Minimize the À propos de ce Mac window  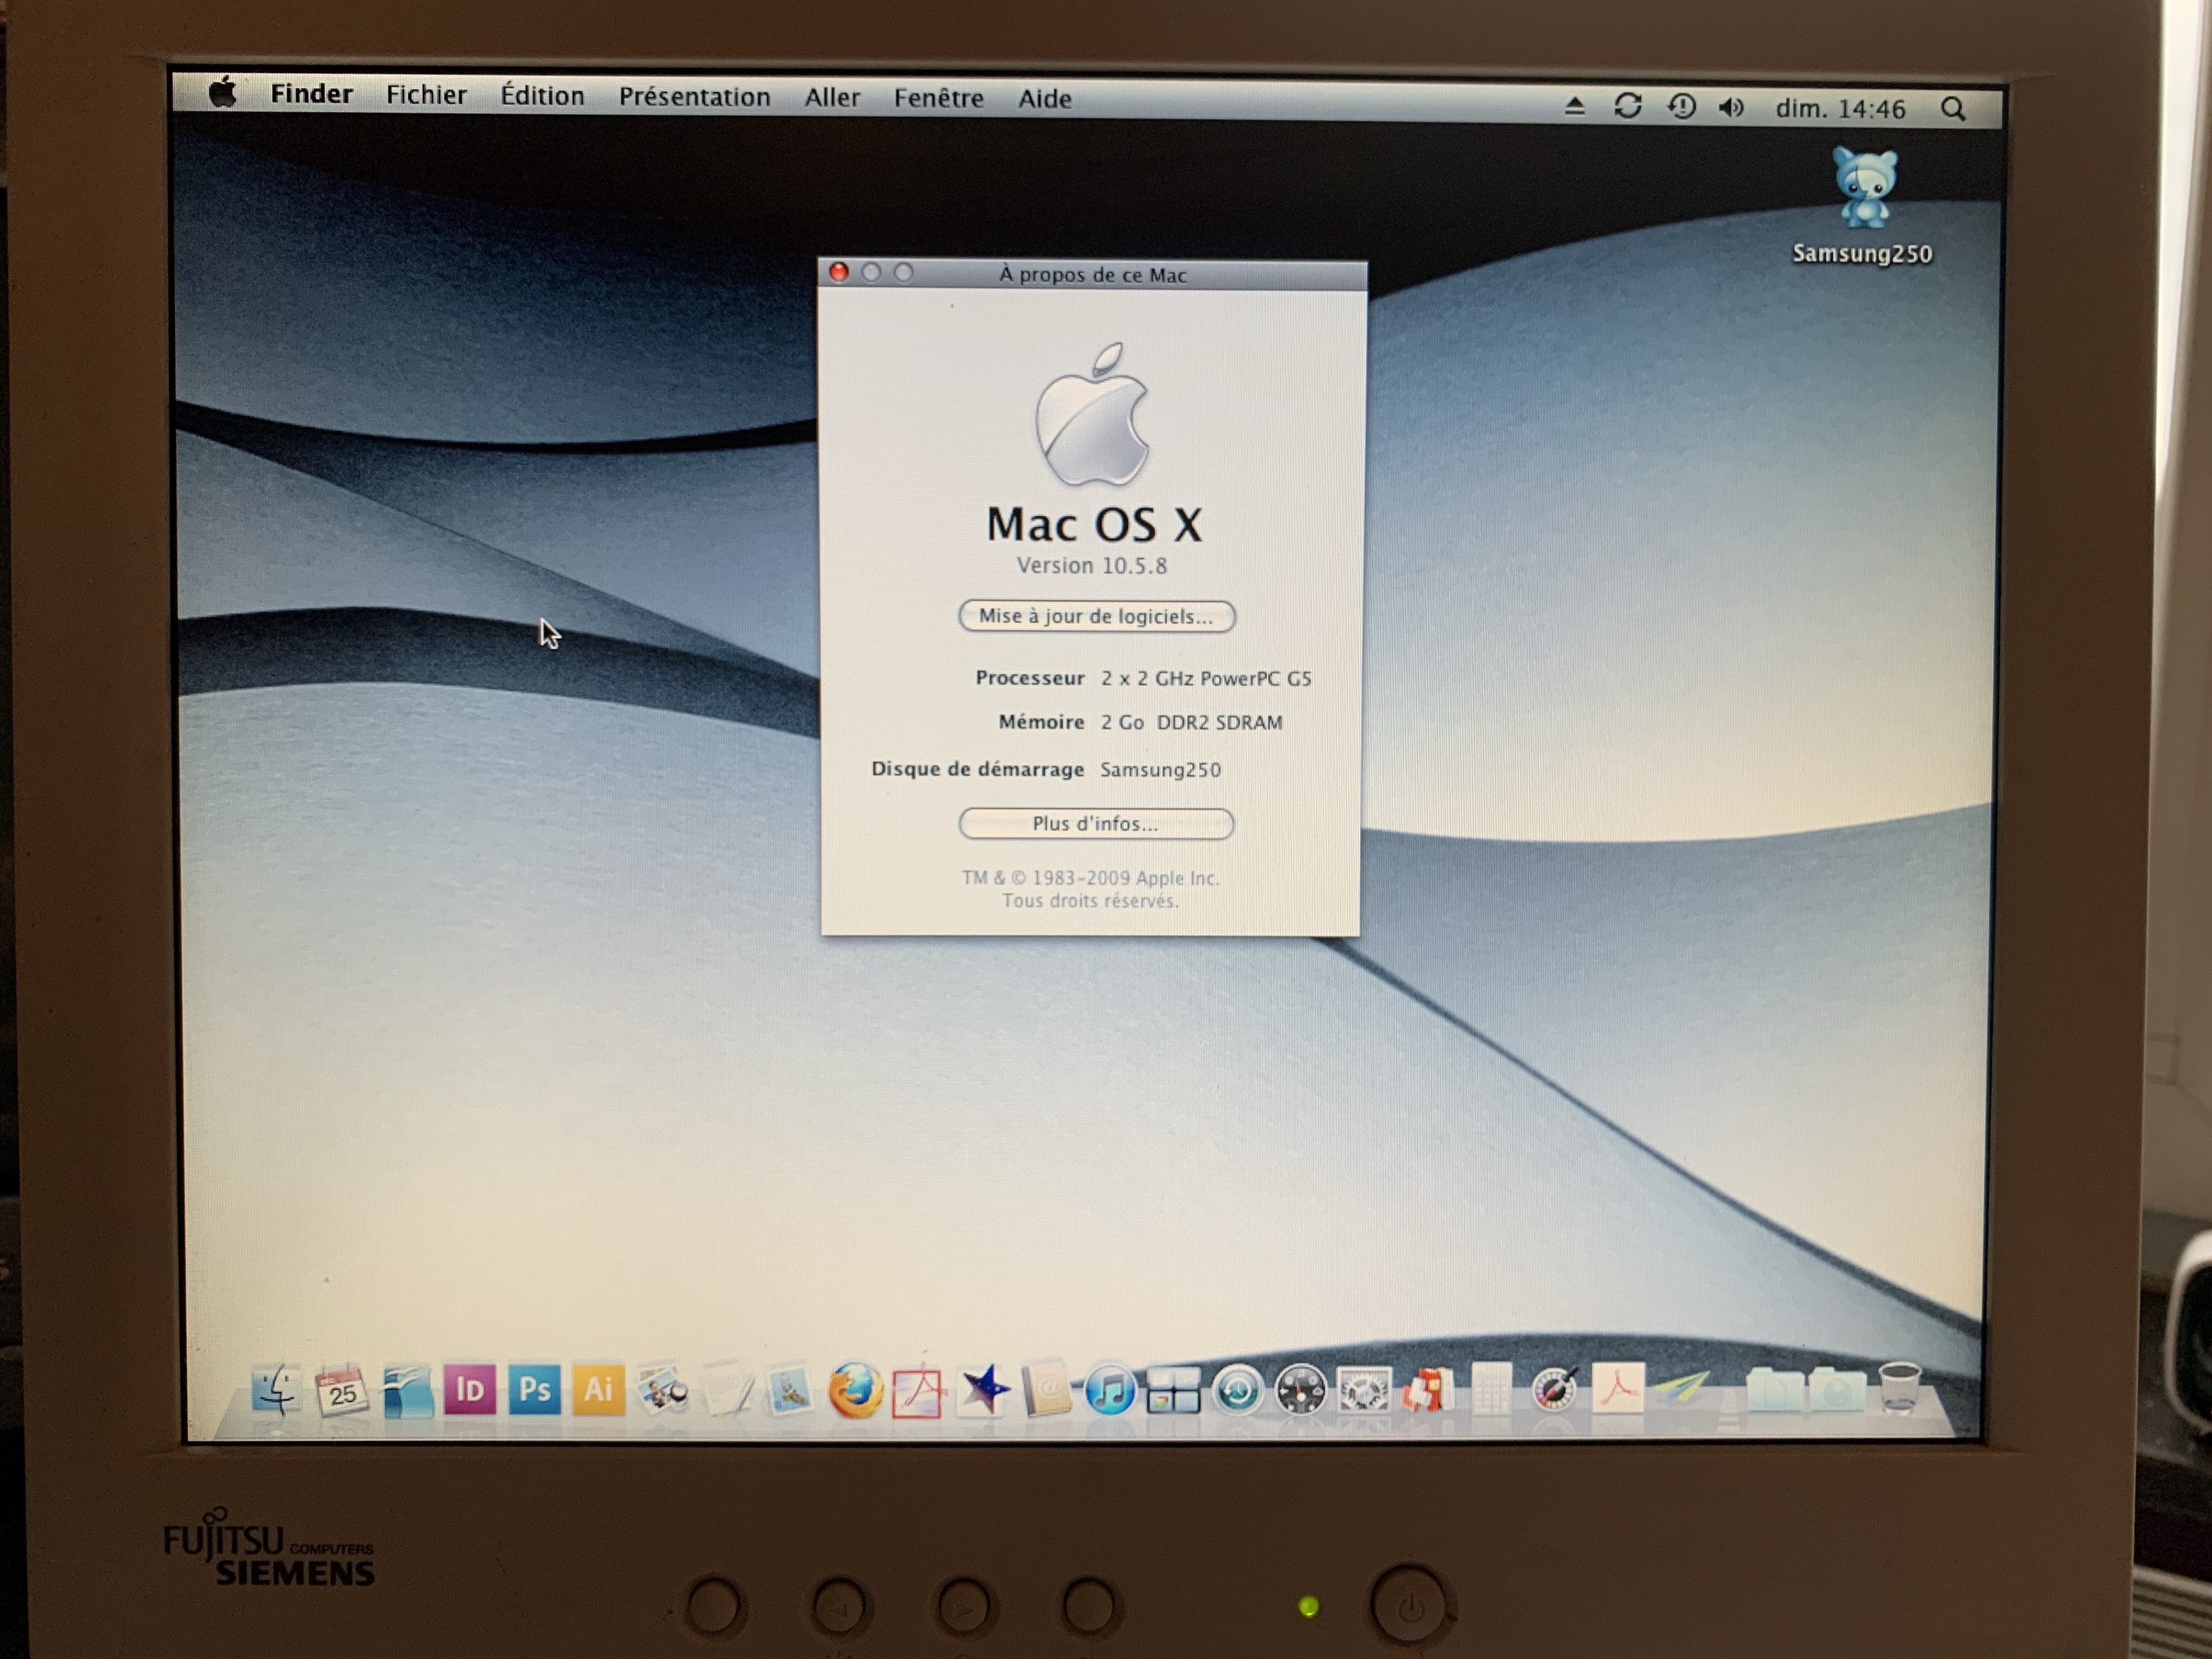tap(871, 272)
